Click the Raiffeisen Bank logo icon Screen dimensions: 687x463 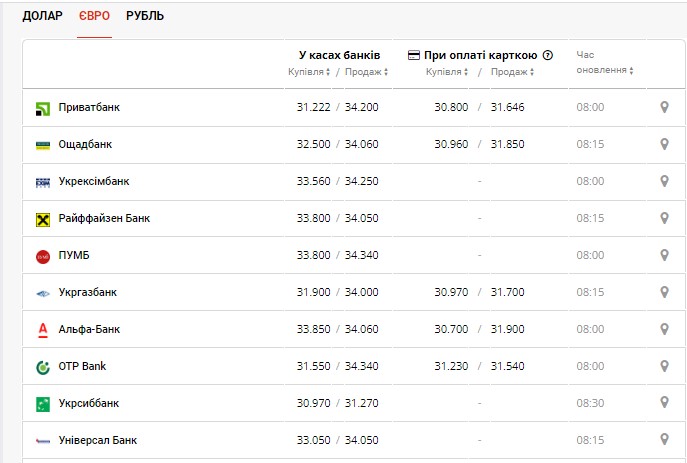click(43, 218)
